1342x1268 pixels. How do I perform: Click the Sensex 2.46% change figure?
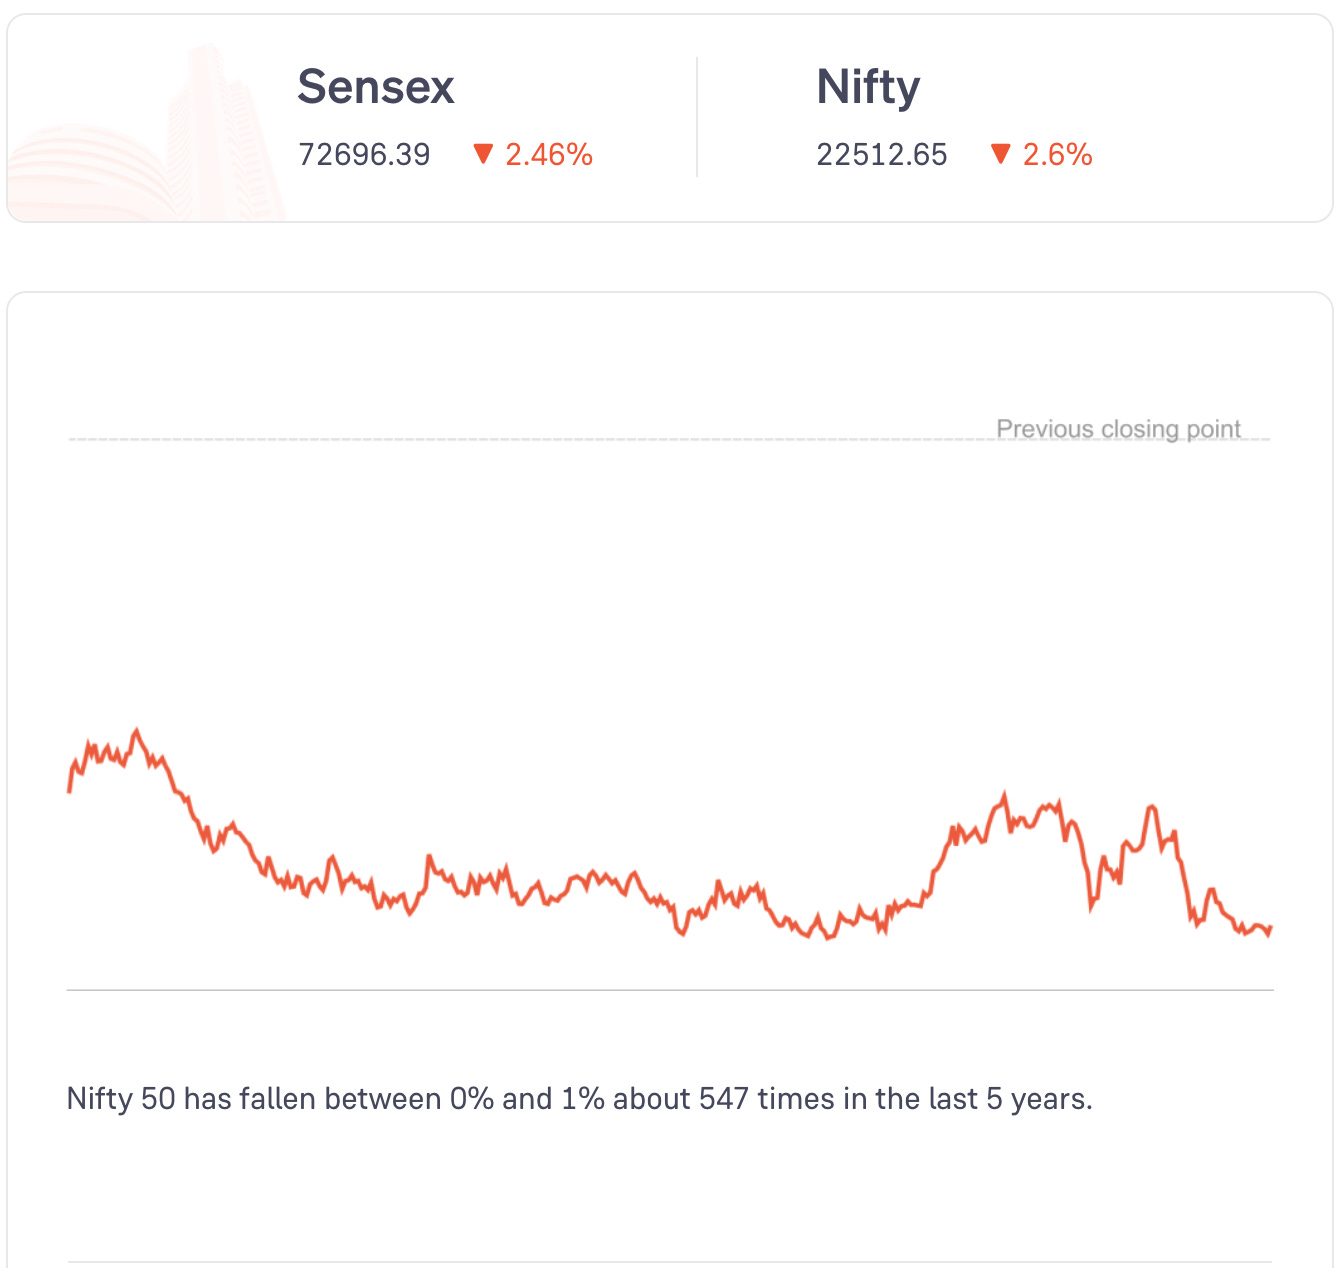(549, 155)
